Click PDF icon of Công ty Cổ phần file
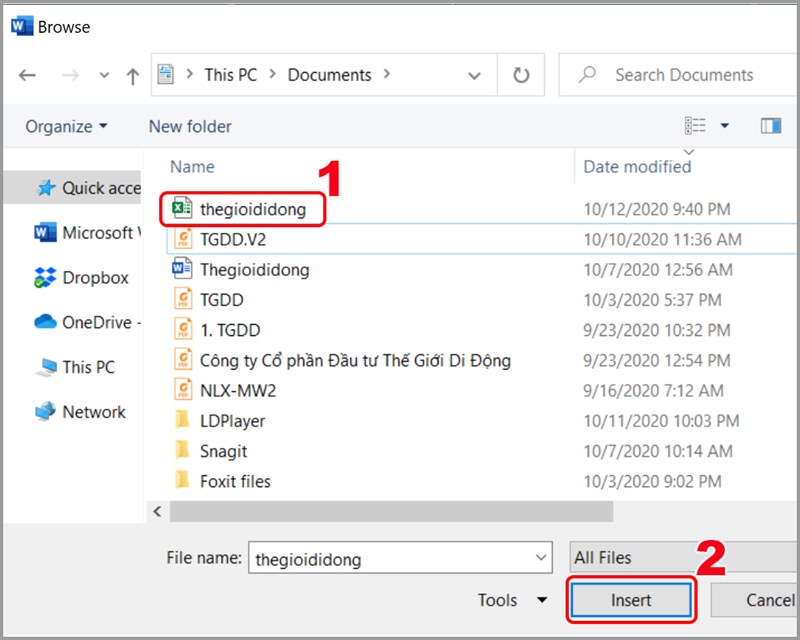The height and width of the screenshot is (640, 800). click(x=183, y=360)
